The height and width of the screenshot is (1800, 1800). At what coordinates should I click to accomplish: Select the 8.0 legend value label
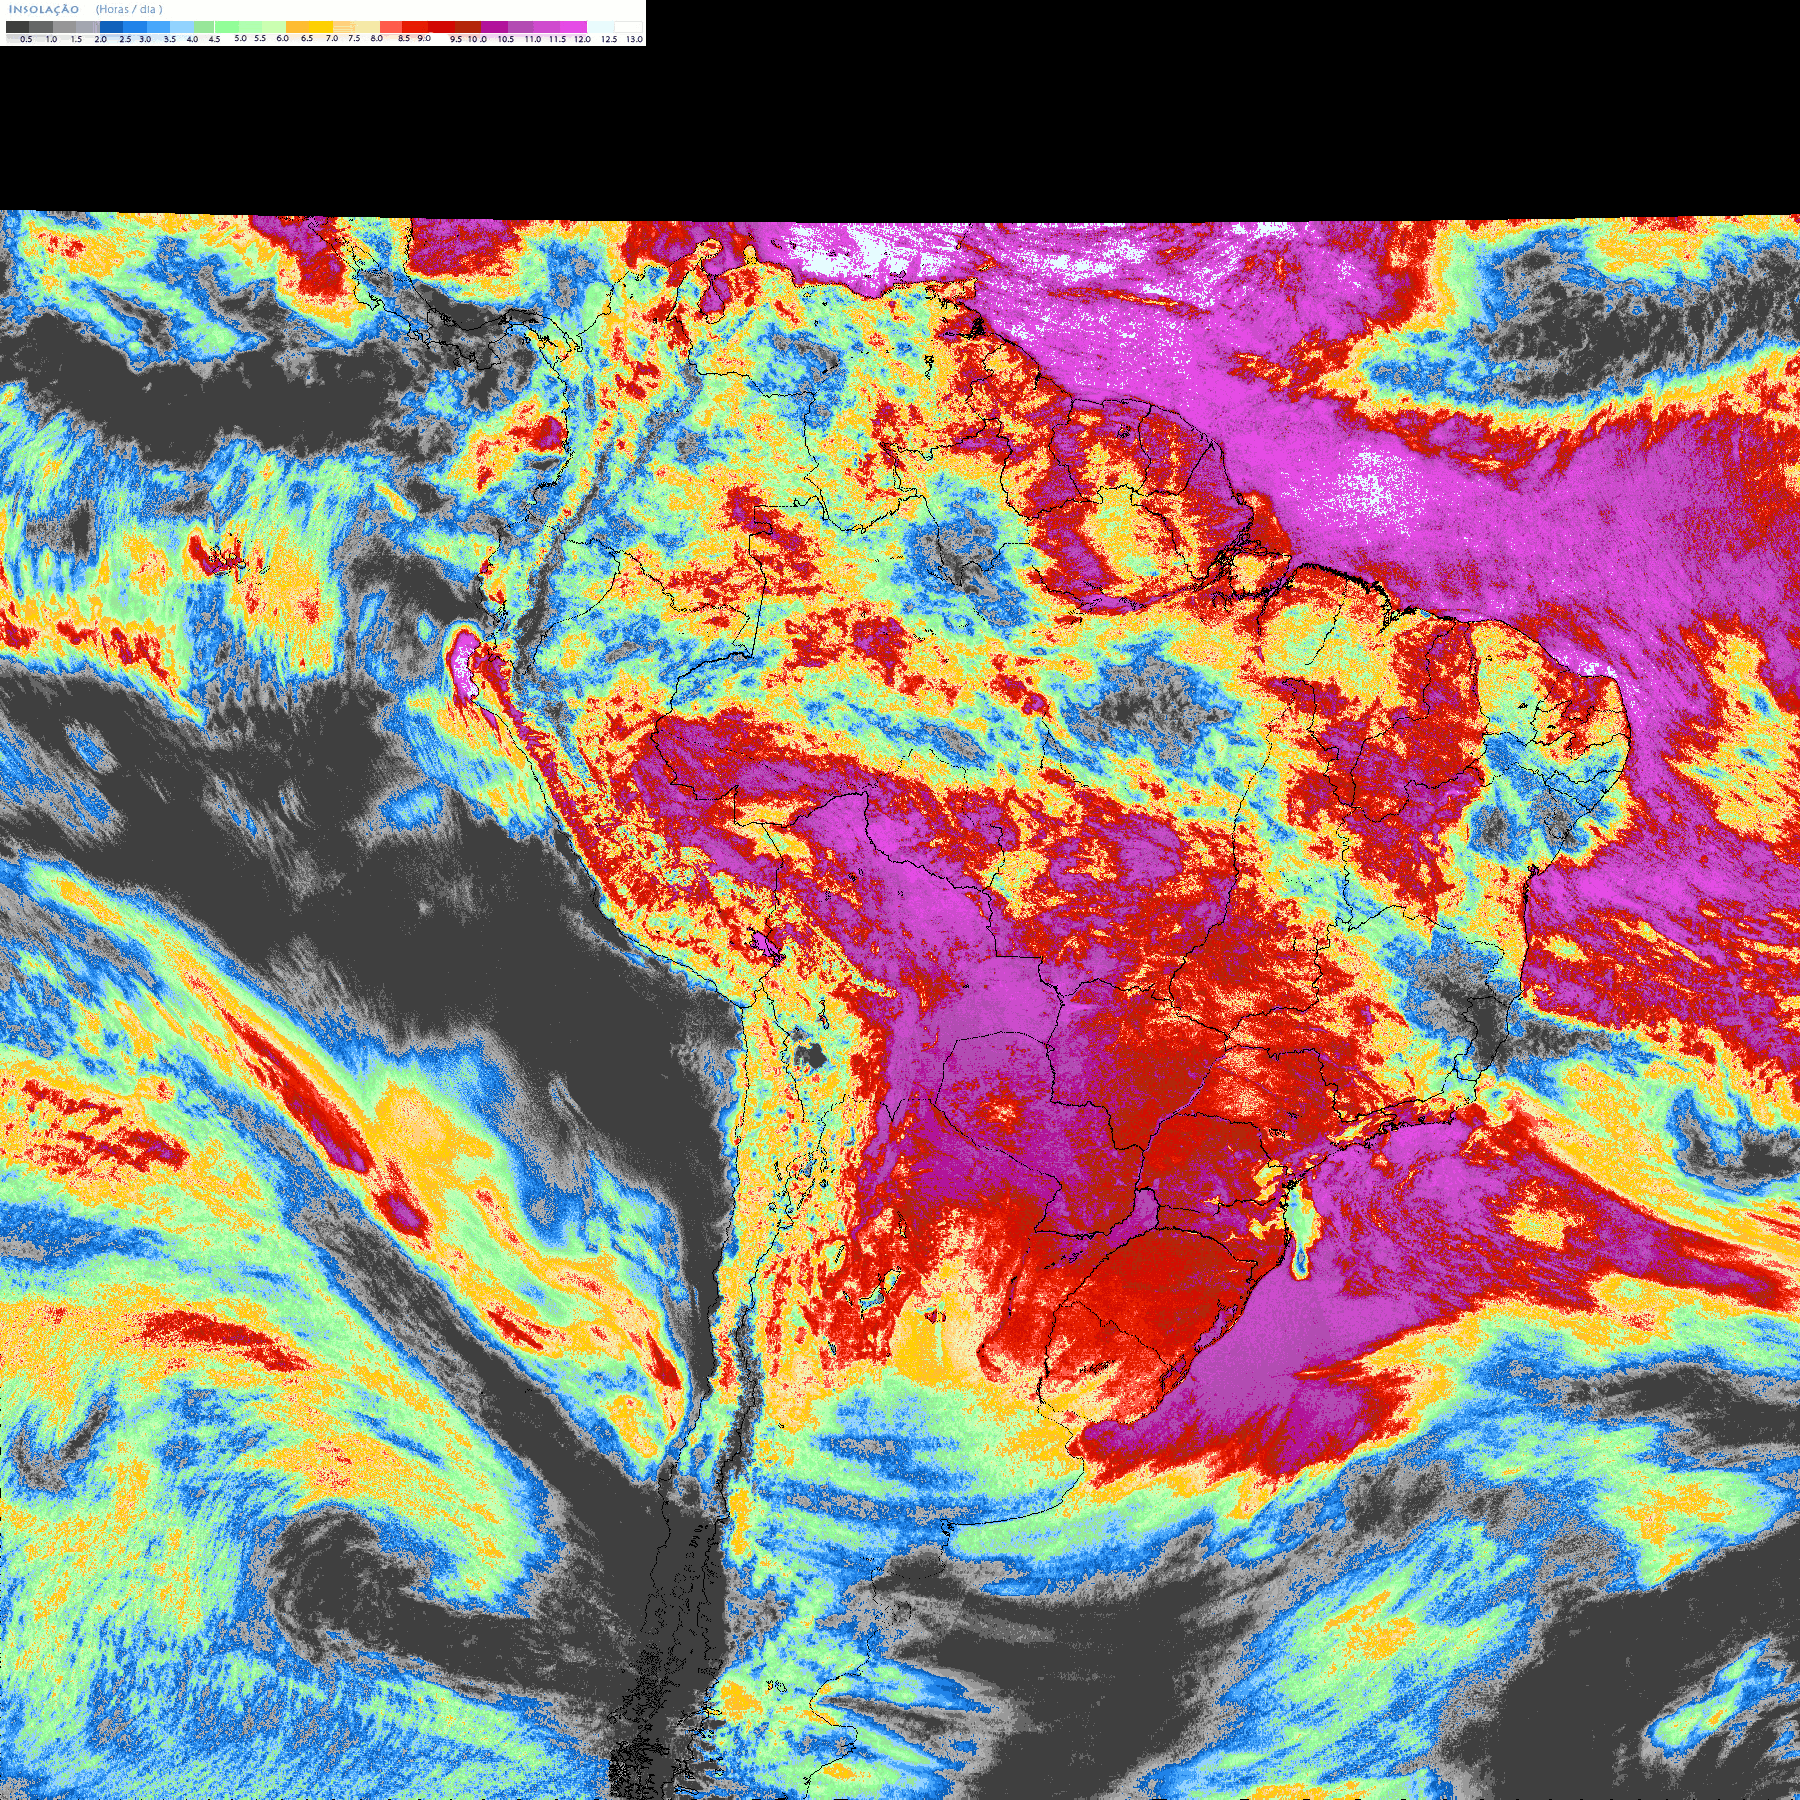tap(377, 38)
